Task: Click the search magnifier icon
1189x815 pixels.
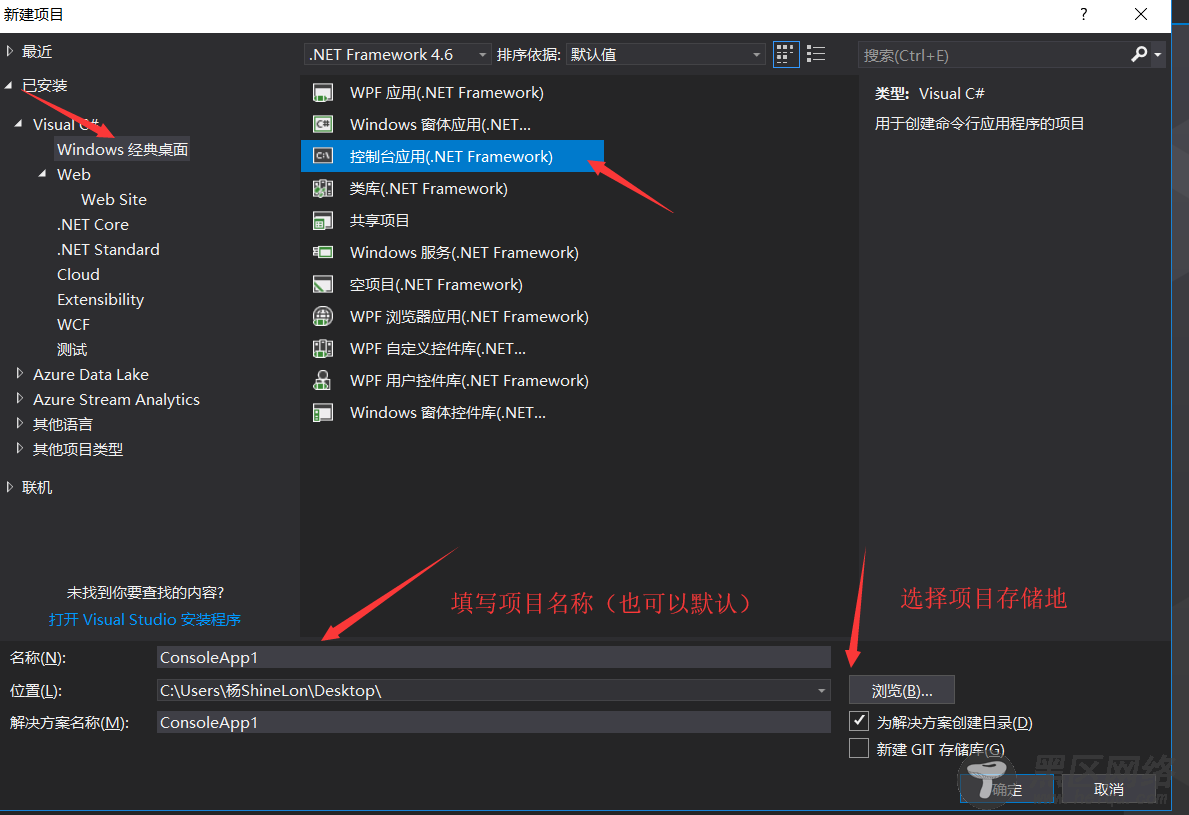Action: click(x=1138, y=55)
